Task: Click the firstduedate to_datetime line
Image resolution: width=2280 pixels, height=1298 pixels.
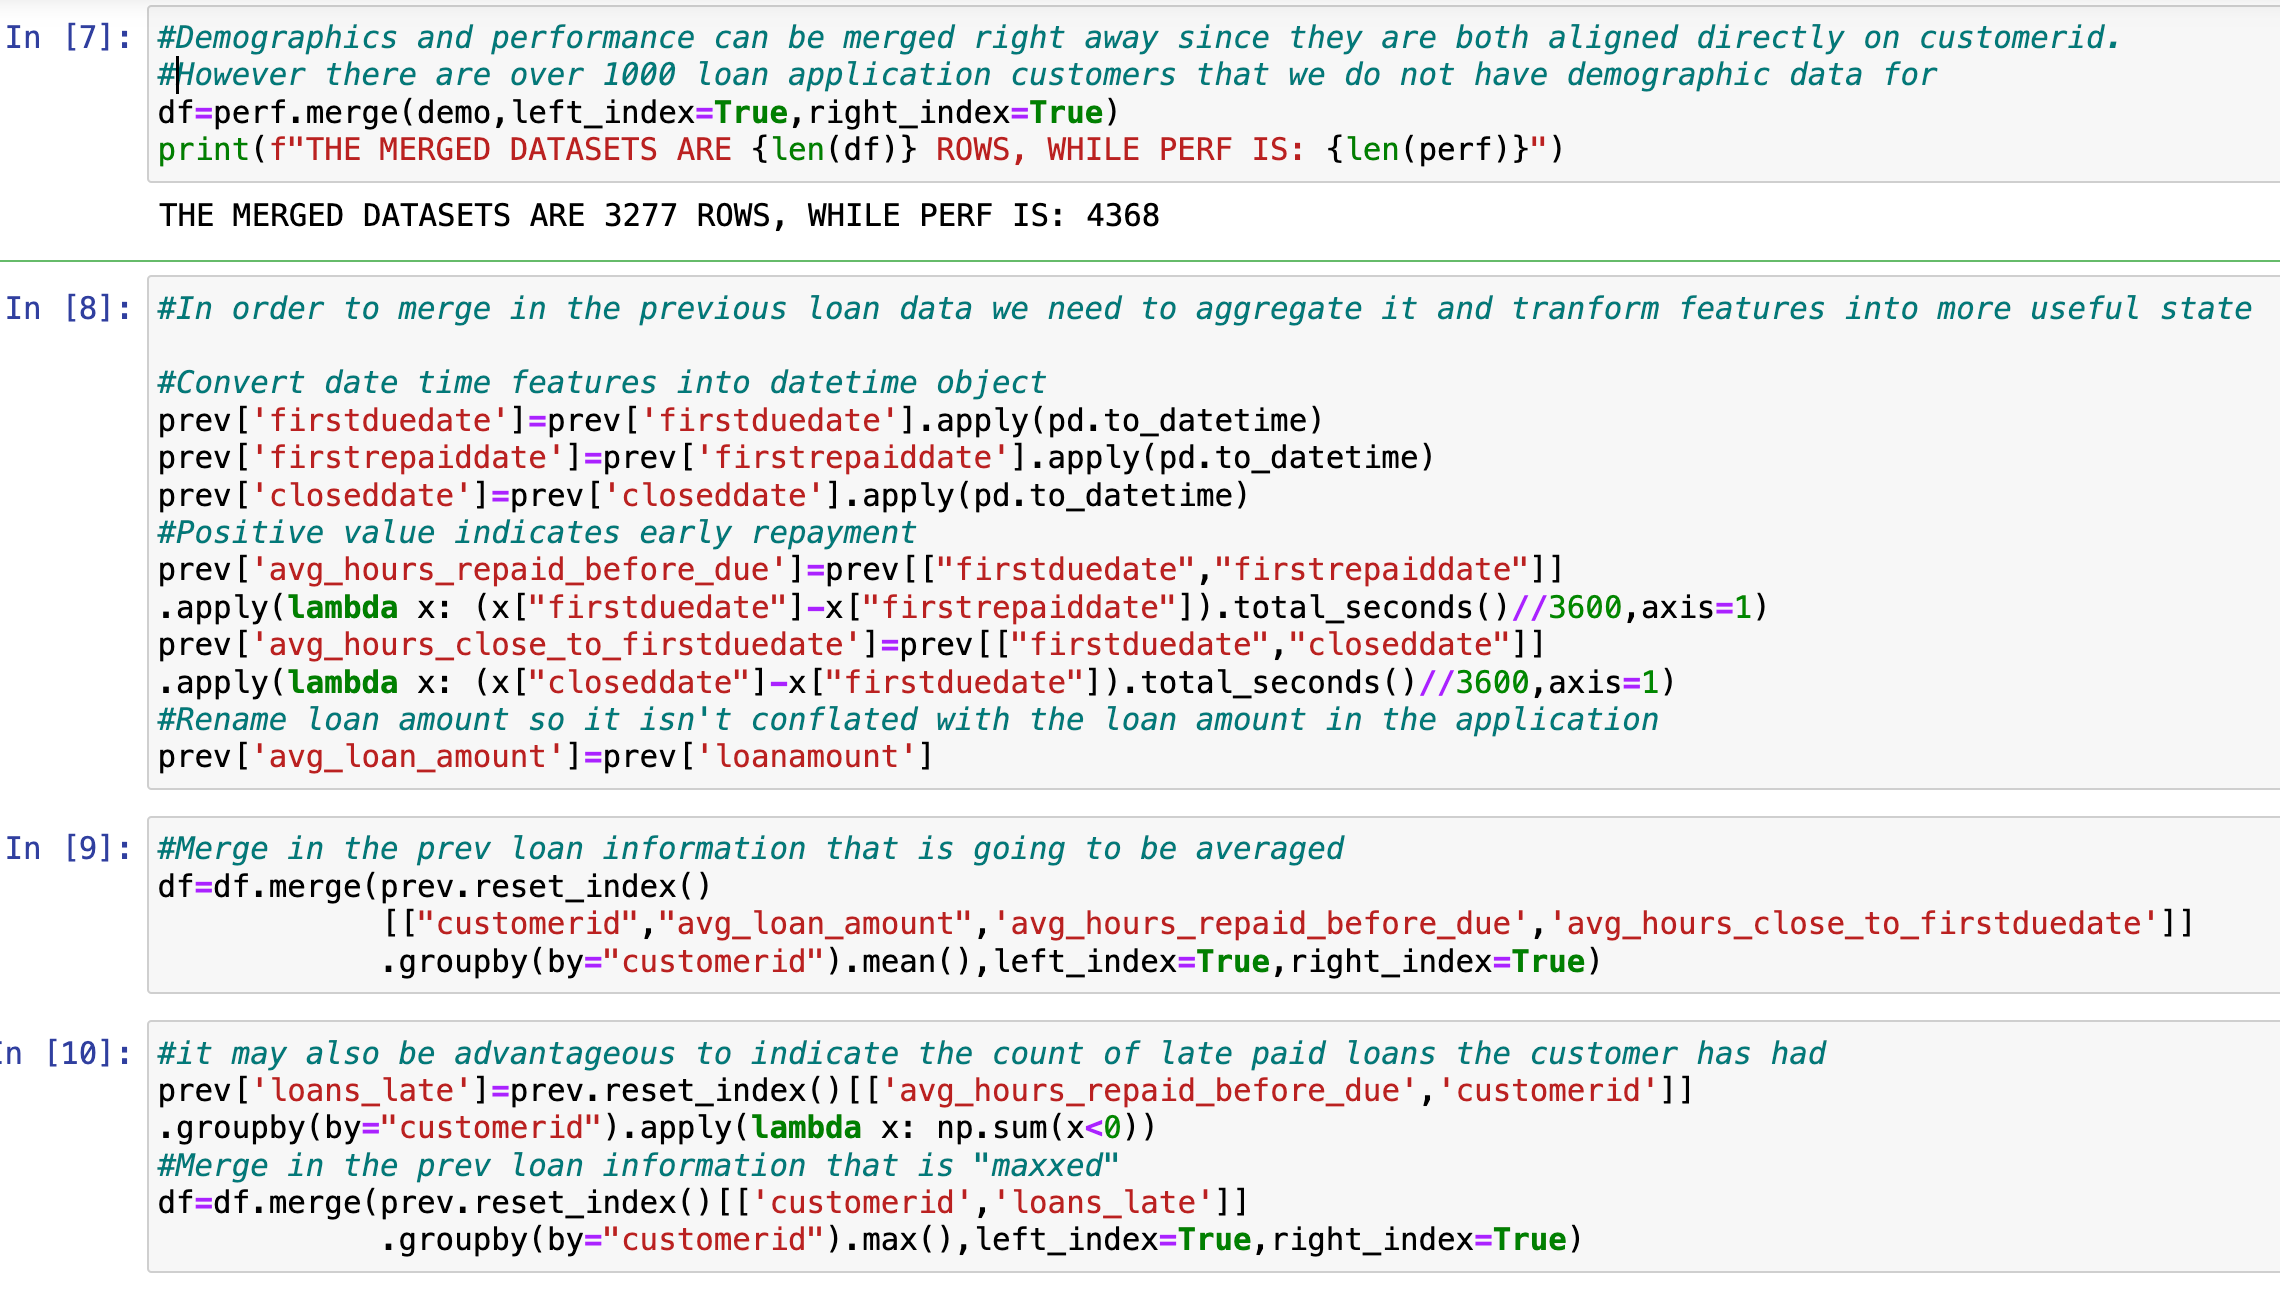Action: (x=740, y=421)
